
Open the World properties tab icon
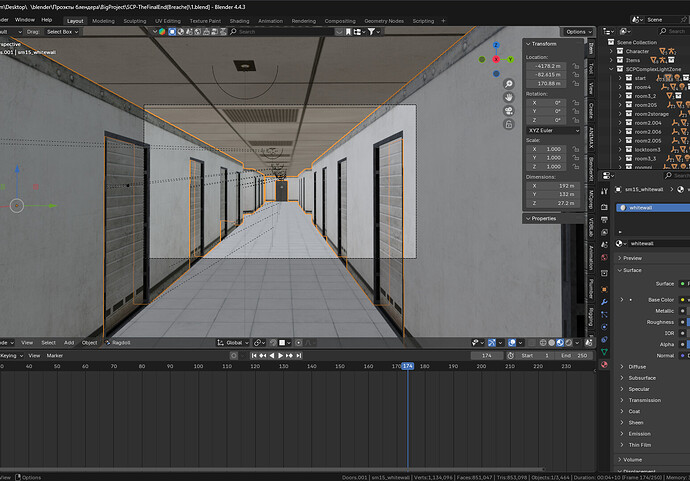click(604, 257)
